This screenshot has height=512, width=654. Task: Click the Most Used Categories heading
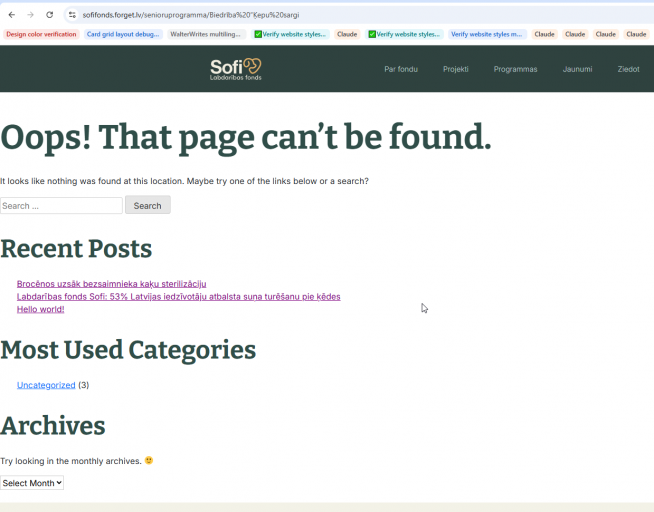click(128, 350)
